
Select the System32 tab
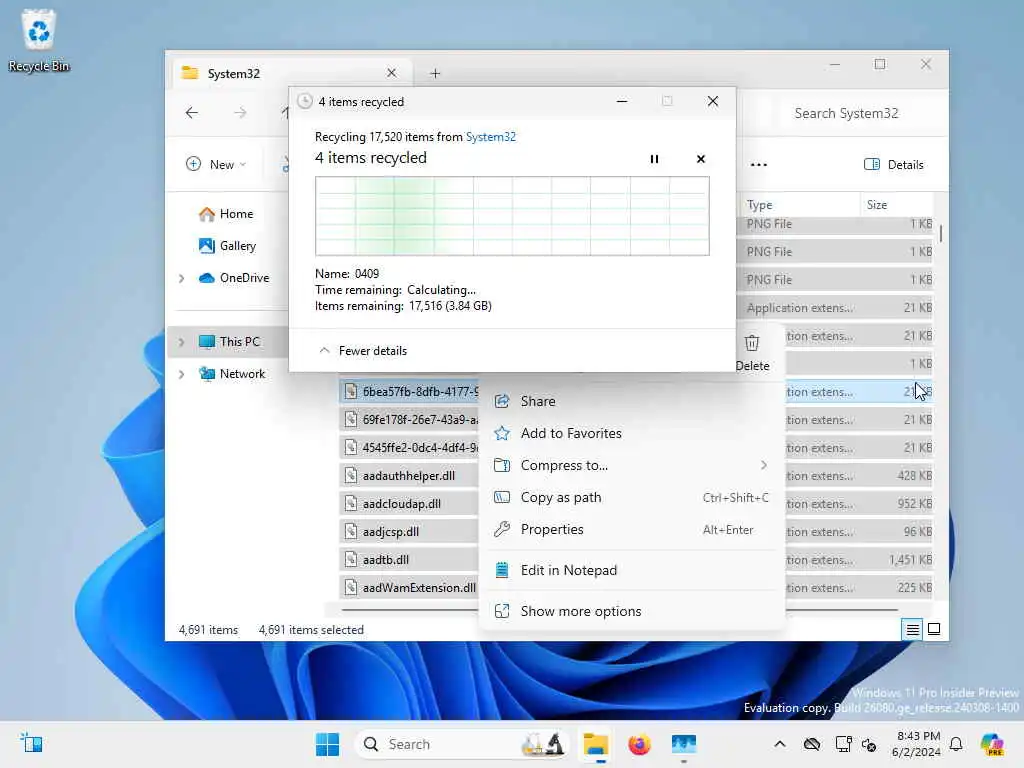pos(292,73)
